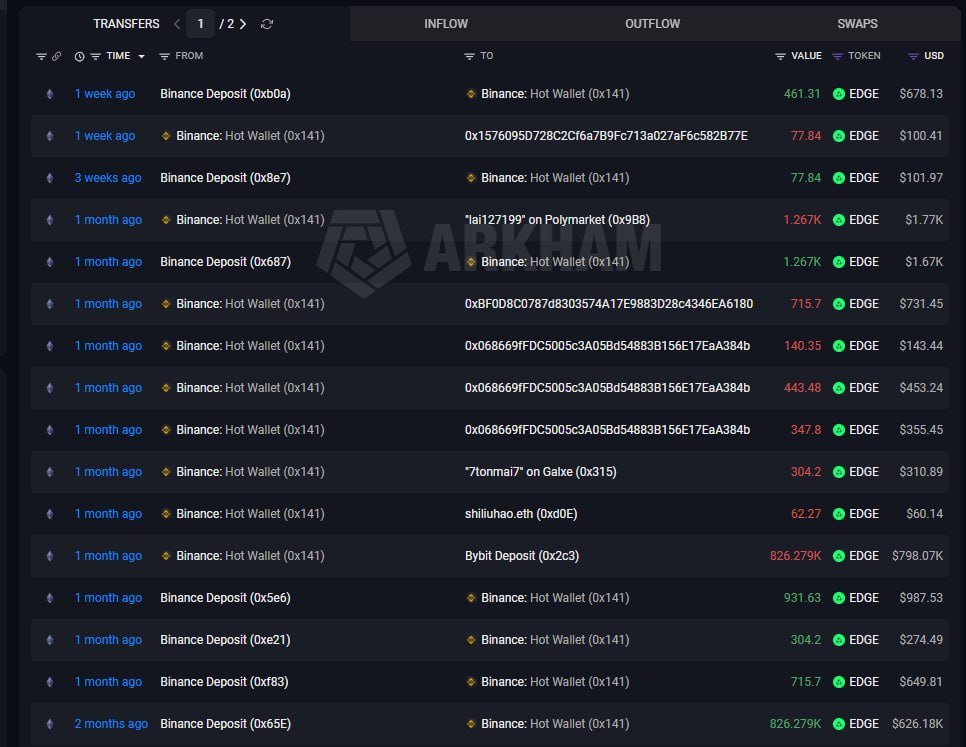The width and height of the screenshot is (966, 747).
Task: Click value 347.8 EDGE
Action: [806, 430]
